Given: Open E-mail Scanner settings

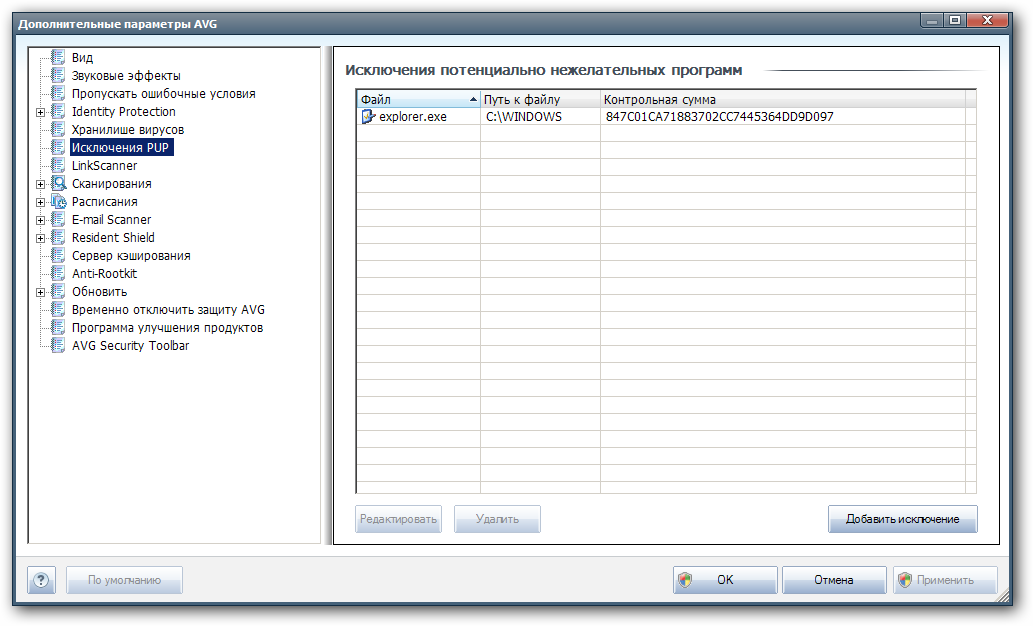Looking at the screenshot, I should click(x=111, y=219).
